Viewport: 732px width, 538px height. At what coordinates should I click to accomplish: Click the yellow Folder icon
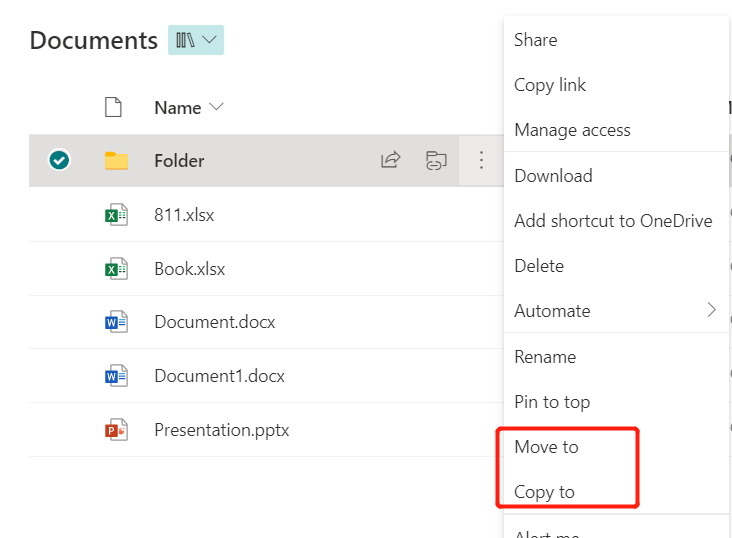[117, 160]
